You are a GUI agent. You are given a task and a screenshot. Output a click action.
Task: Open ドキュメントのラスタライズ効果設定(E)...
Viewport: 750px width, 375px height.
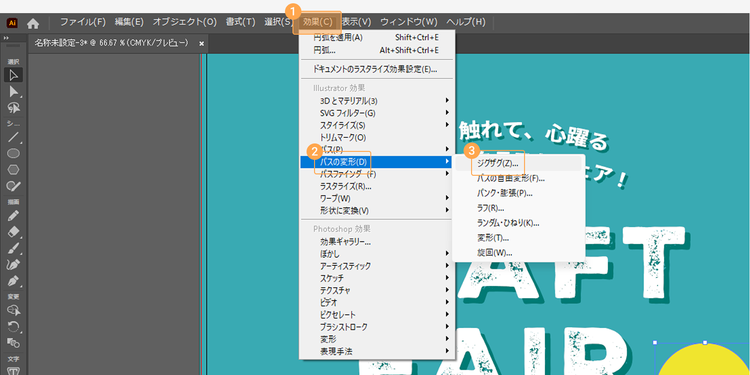tap(377, 69)
